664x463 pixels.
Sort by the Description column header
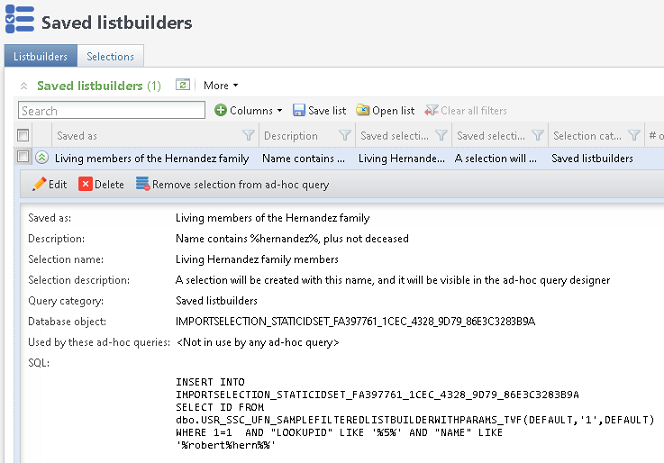coord(291,136)
